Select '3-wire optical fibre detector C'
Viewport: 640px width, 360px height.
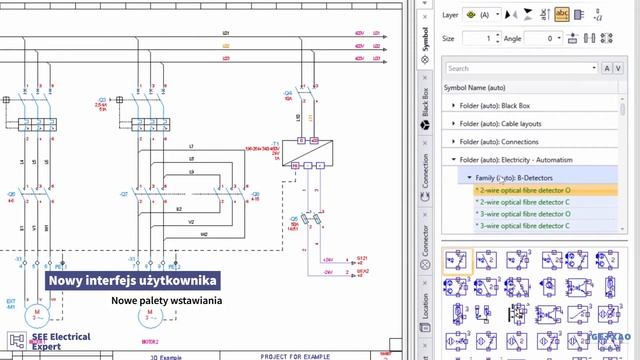(546, 226)
